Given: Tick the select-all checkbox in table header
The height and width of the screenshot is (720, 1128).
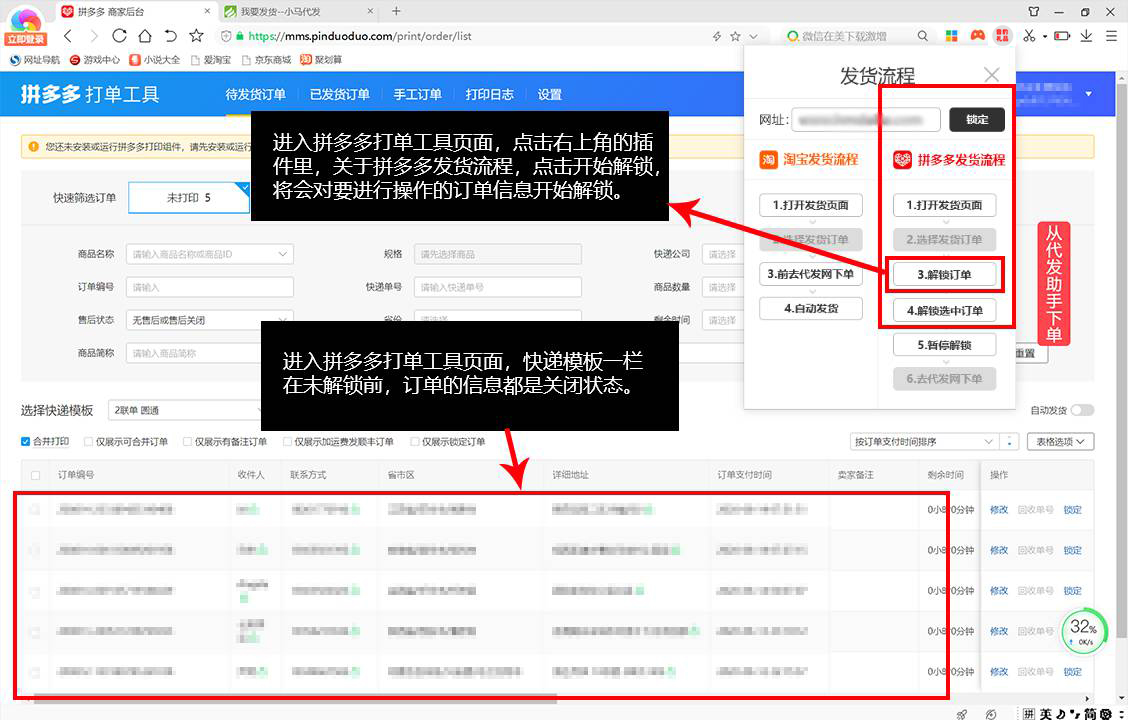Looking at the screenshot, I should tap(35, 475).
